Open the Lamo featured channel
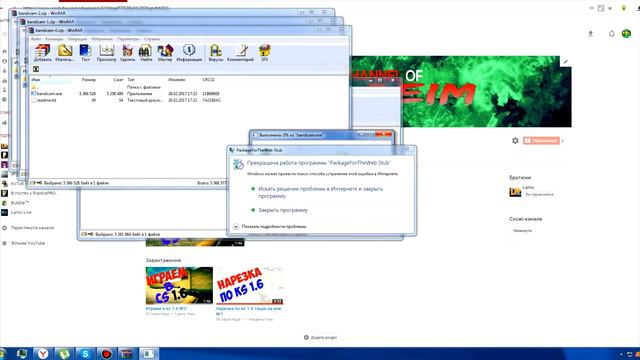Image resolution: width=640 pixels, height=360 pixels. click(x=528, y=187)
